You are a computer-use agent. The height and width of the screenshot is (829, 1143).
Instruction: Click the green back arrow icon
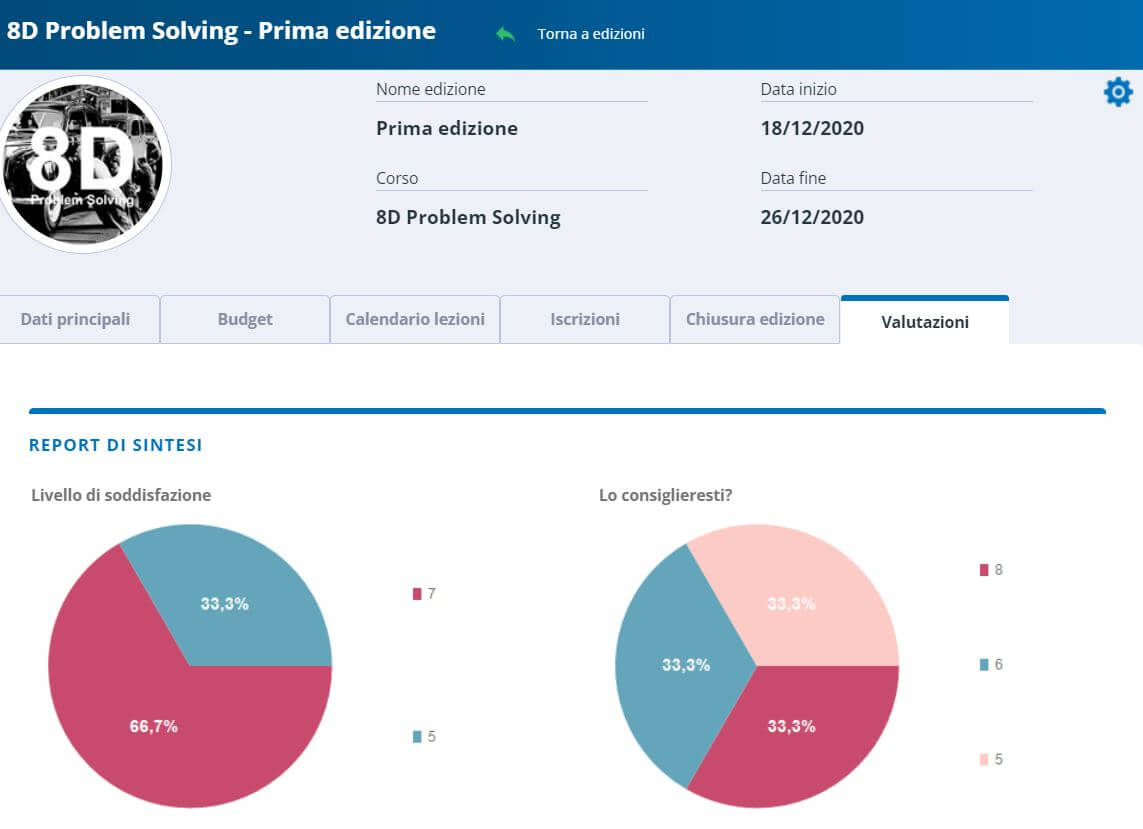coord(505,32)
